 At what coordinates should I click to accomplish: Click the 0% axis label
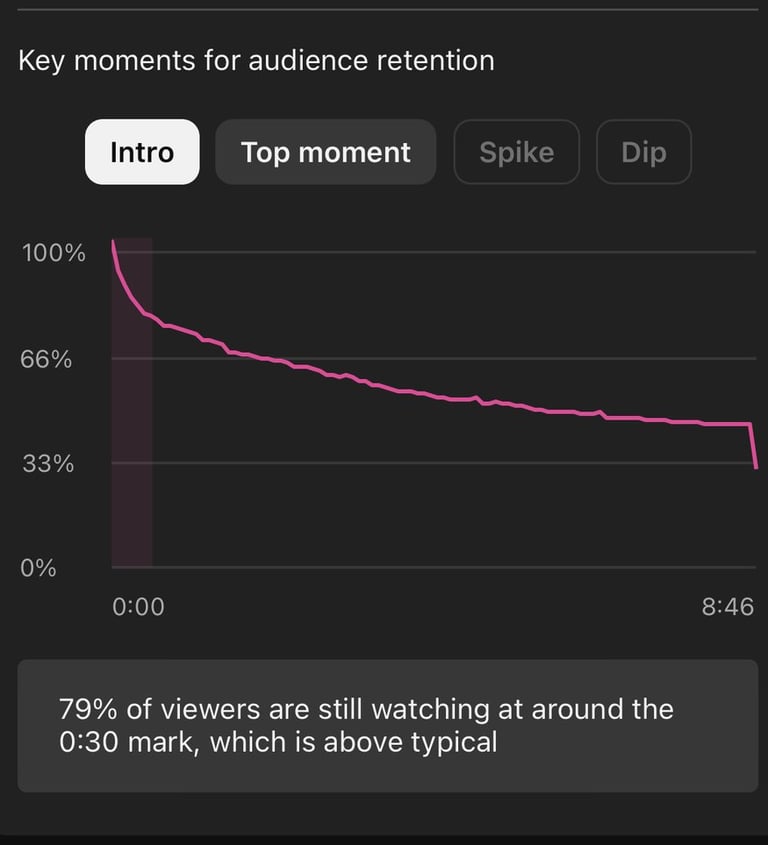38,568
